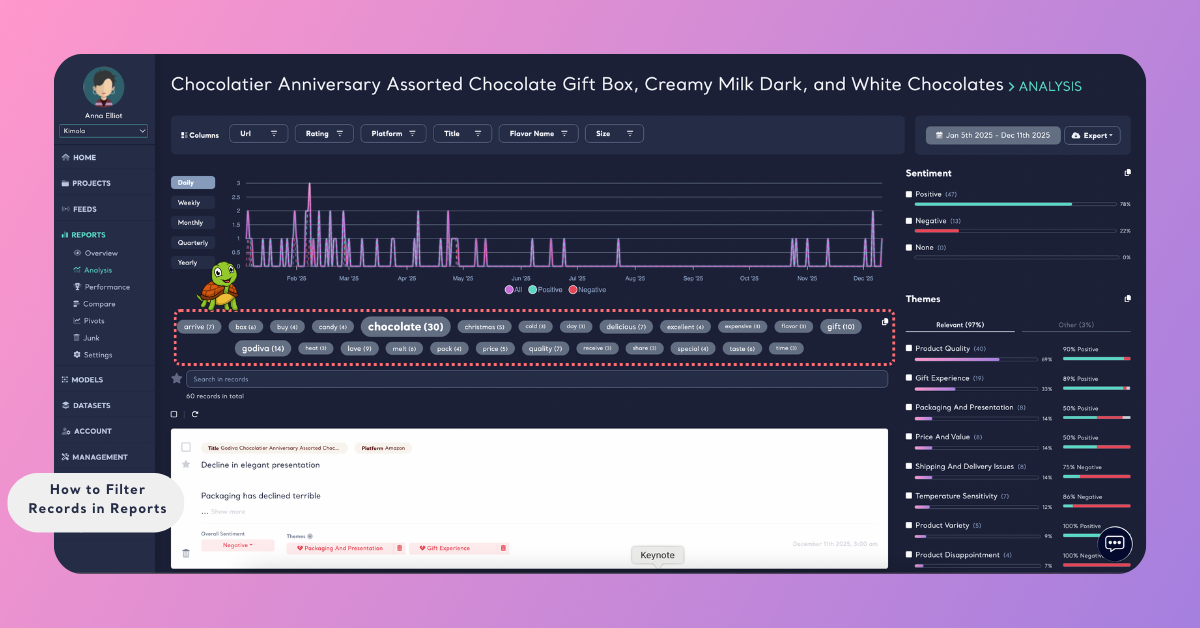1200x628 pixels.
Task: Open the Size column filter
Action: 614,133
